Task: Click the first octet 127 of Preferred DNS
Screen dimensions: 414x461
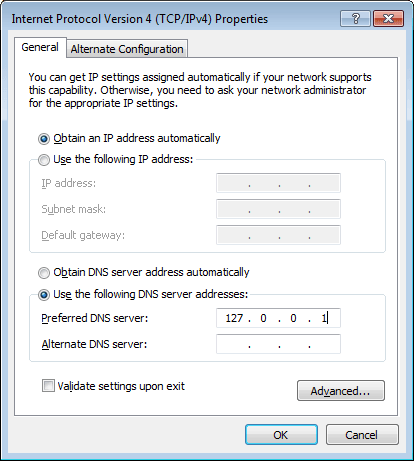Action: tap(234, 318)
